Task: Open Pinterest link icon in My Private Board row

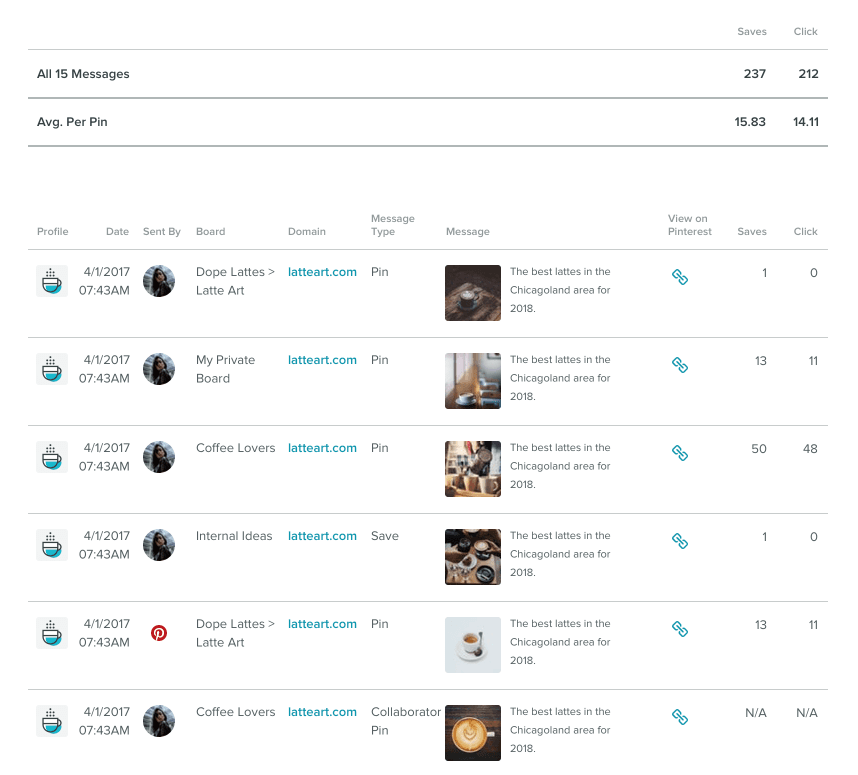Action: (679, 365)
